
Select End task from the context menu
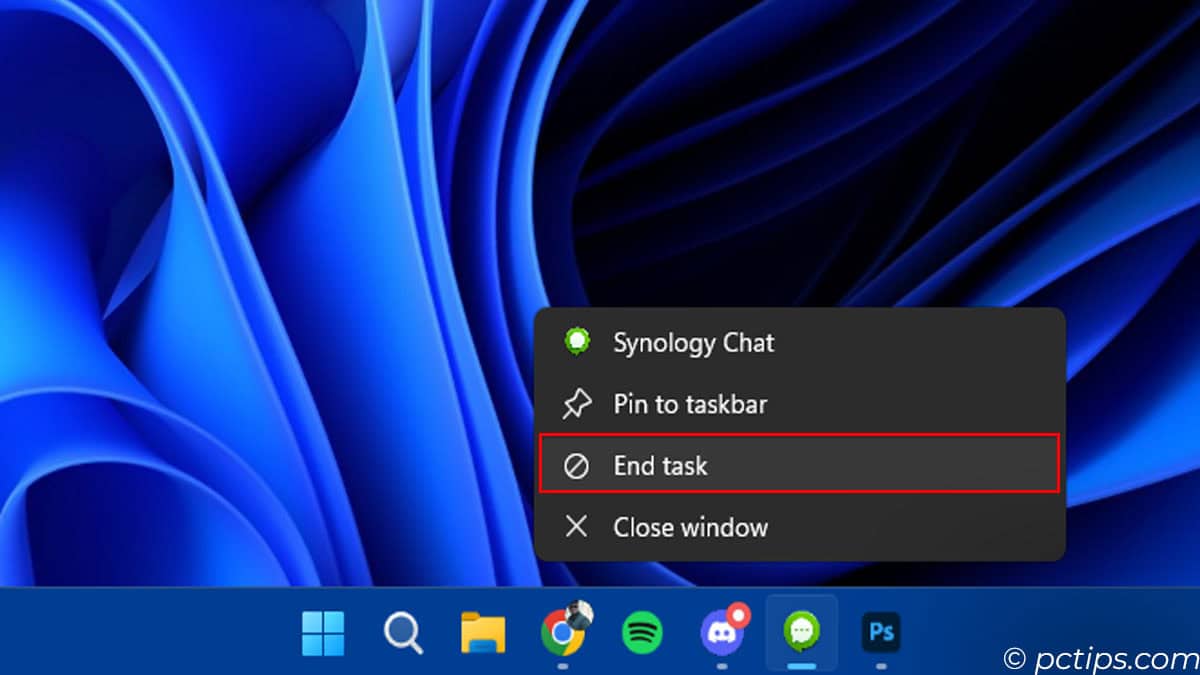[660, 465]
